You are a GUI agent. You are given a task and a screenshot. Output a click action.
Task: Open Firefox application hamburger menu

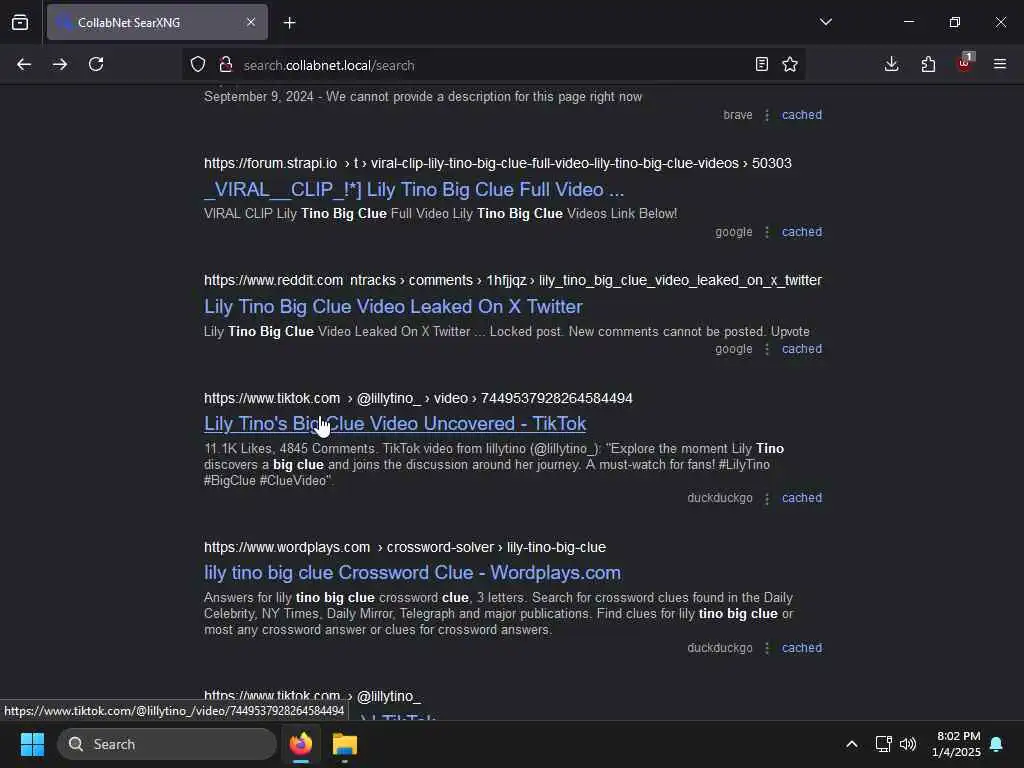tap(1000, 65)
